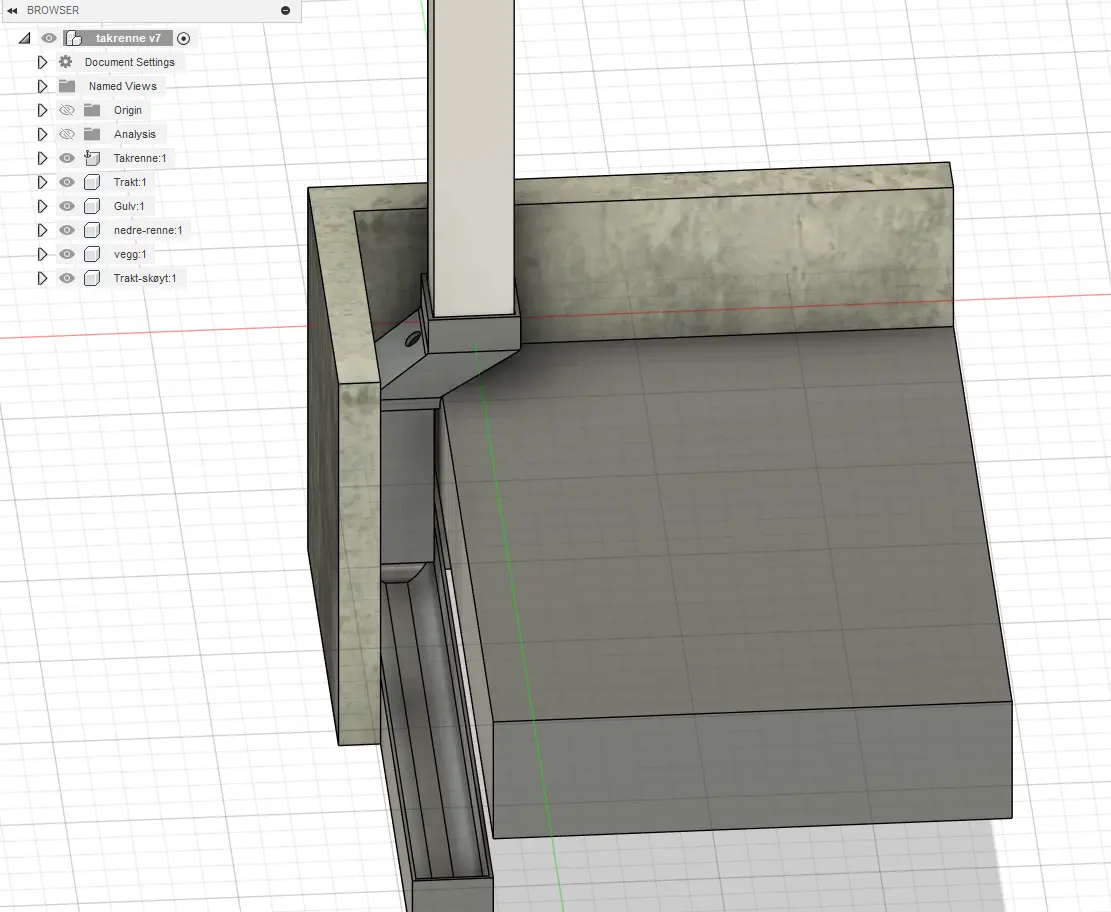The image size is (1111, 912).
Task: Click the takrenne v7 root assembly icon
Action: click(74, 38)
